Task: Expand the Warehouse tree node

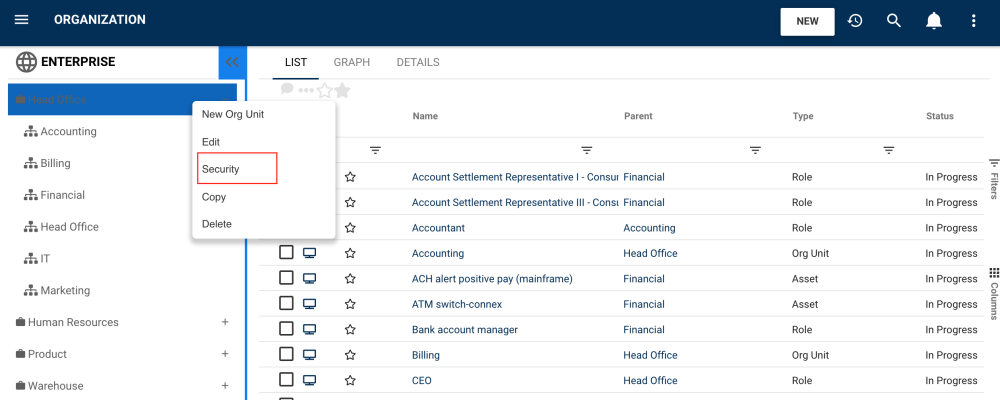Action: pos(225,386)
